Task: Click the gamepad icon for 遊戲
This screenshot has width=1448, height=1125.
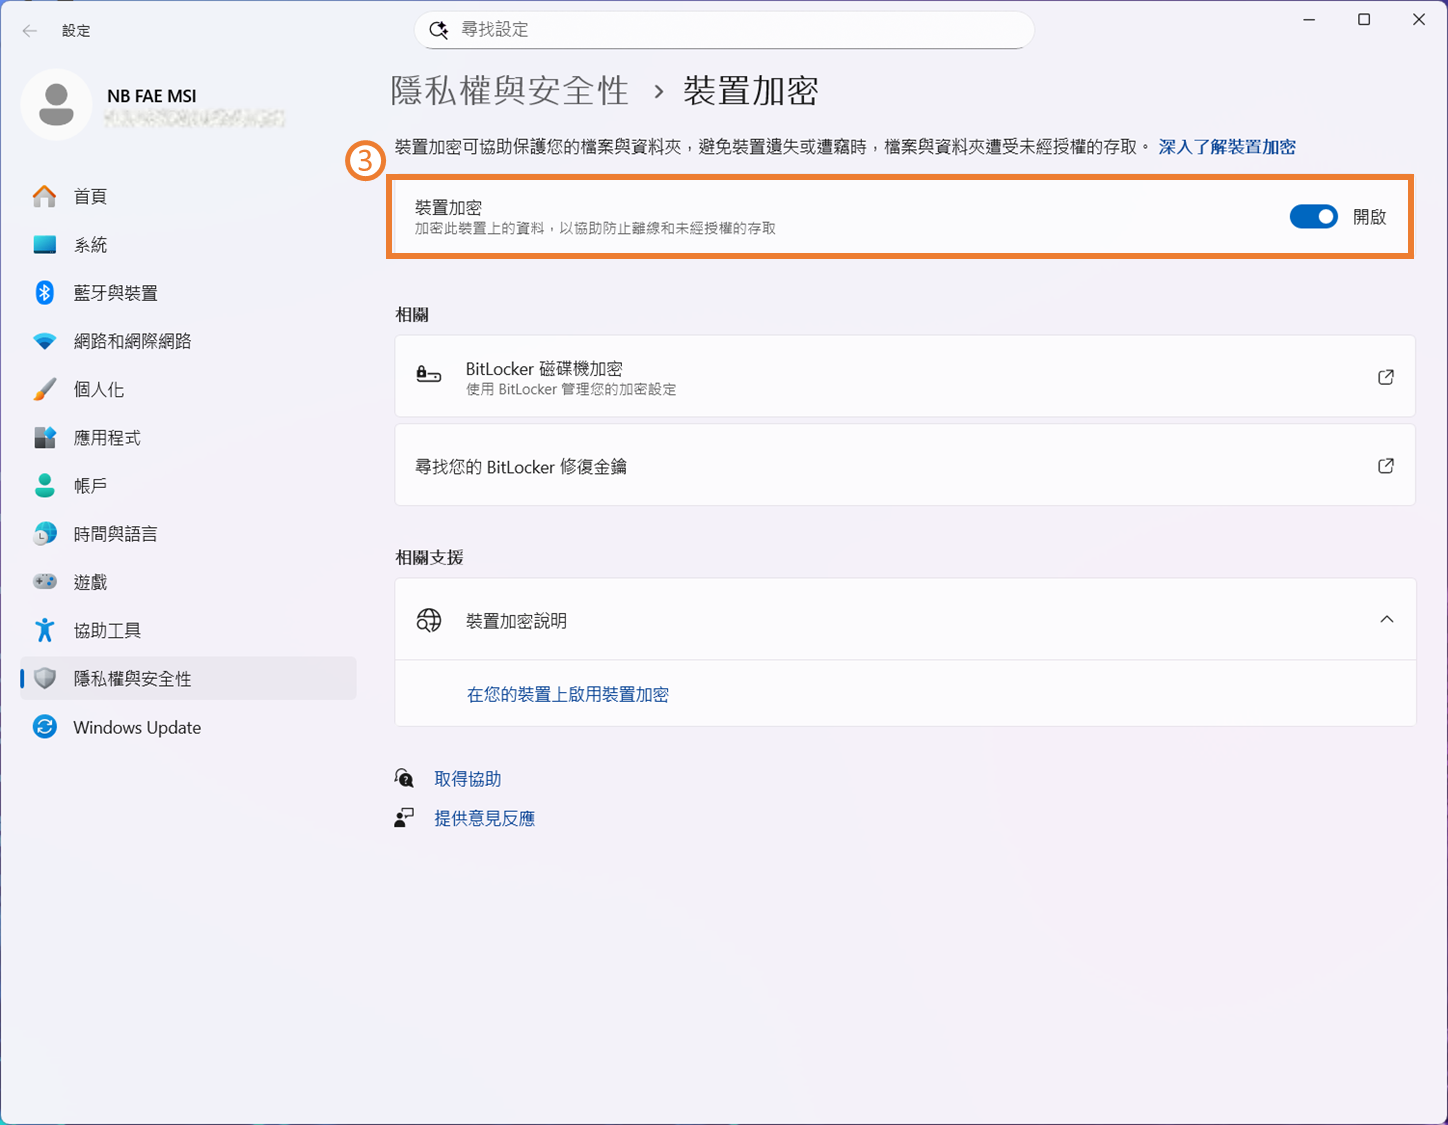Action: pos(45,582)
